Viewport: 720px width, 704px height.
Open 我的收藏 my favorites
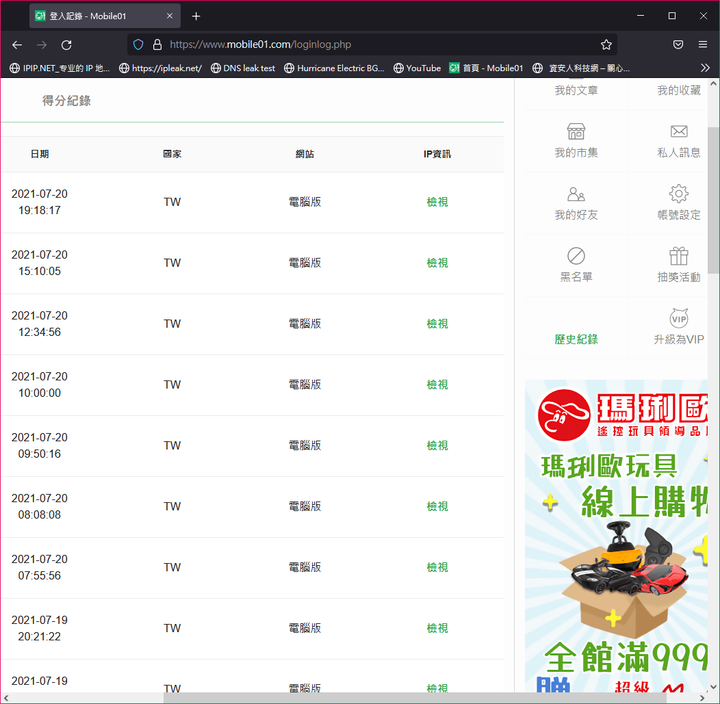[x=679, y=90]
